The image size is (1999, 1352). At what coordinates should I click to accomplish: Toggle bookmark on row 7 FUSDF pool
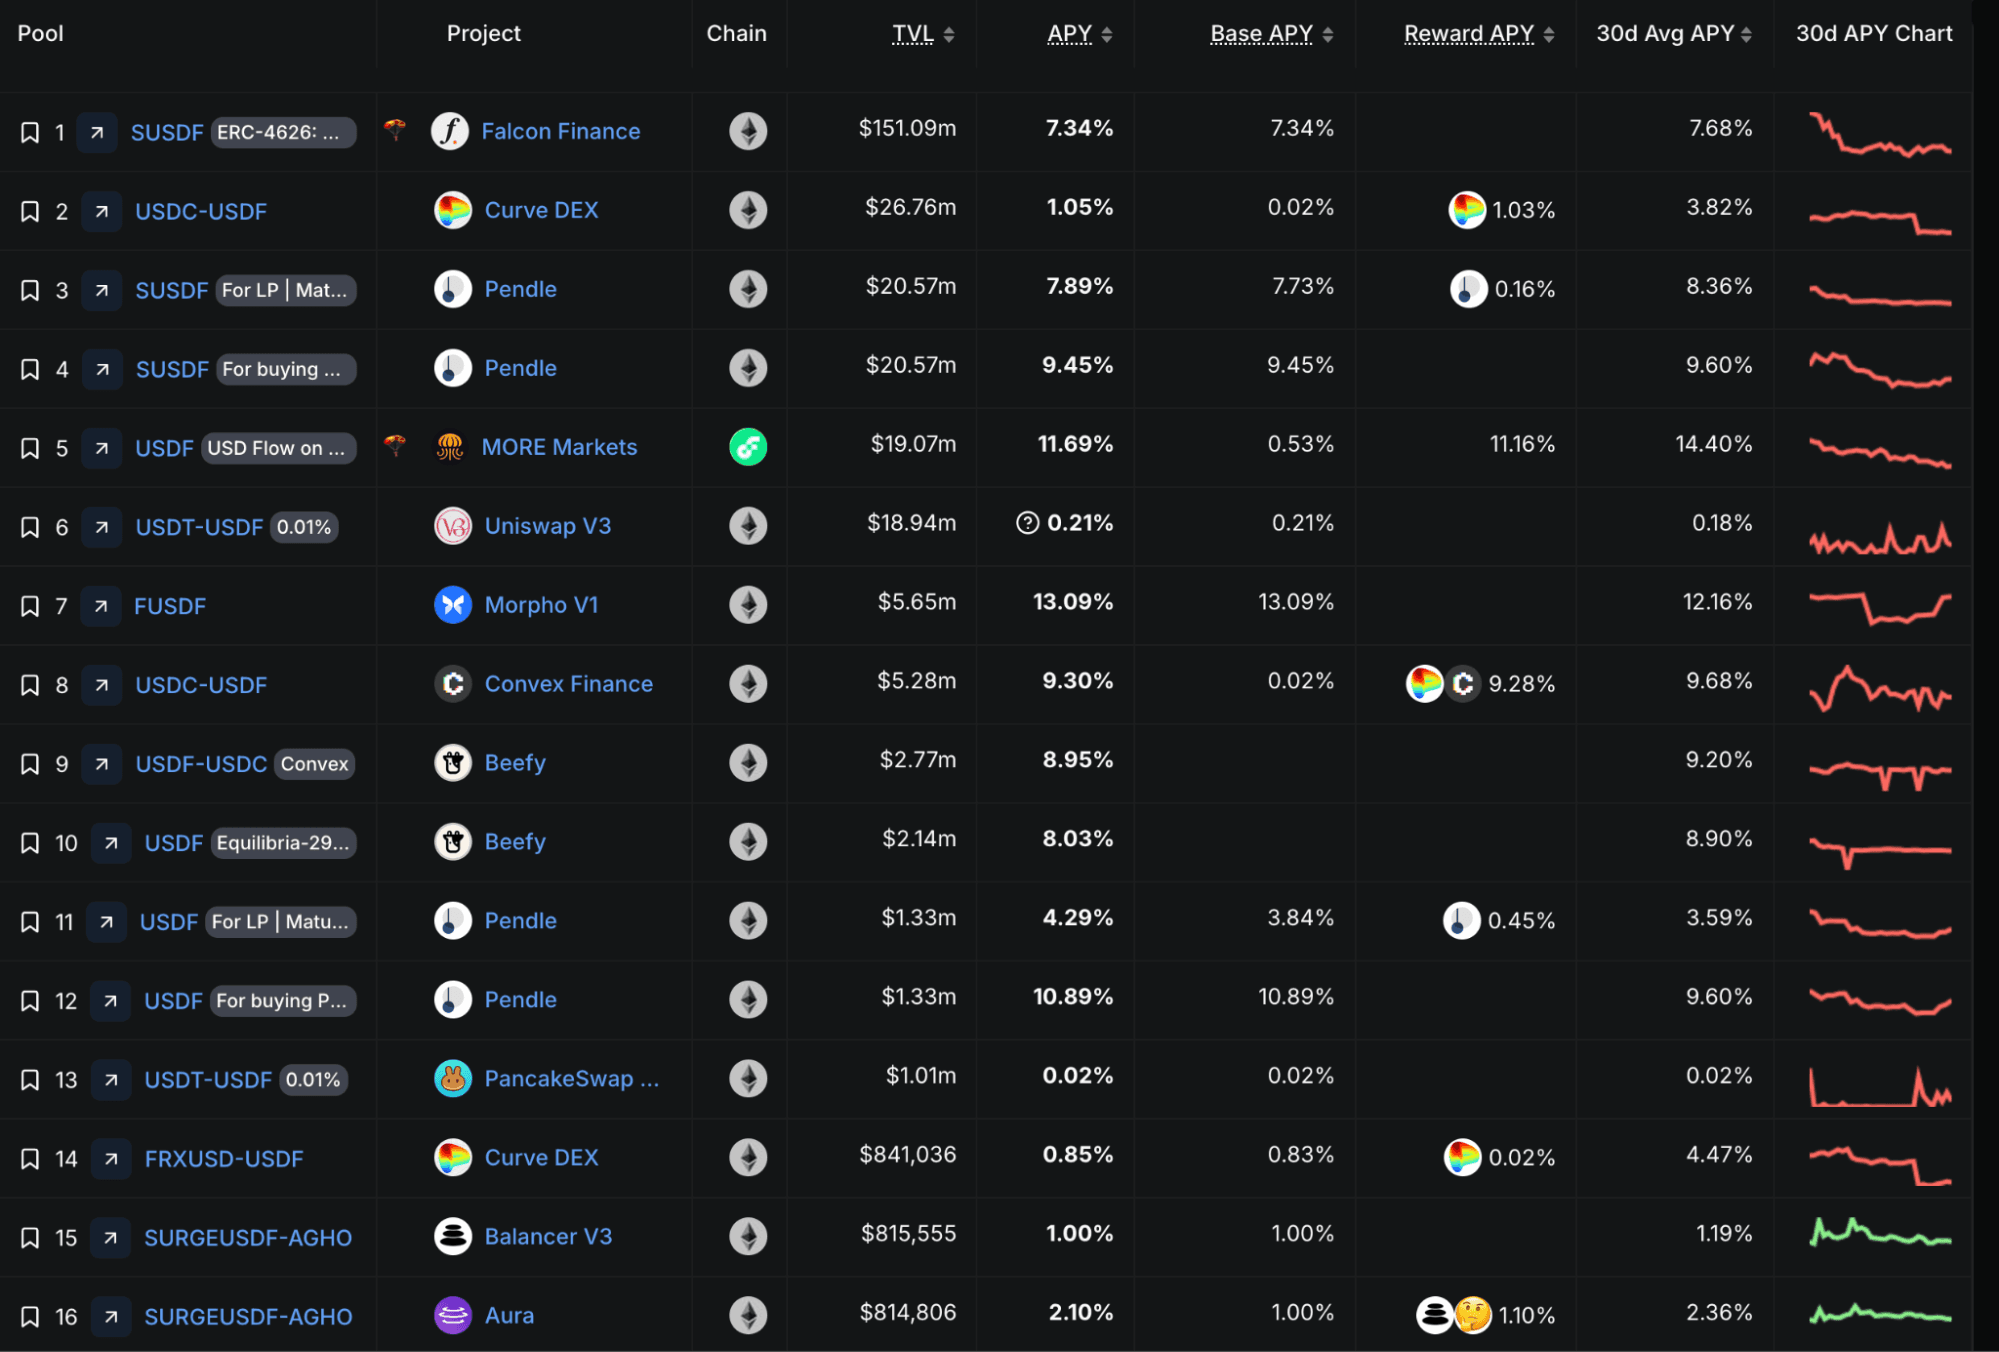30,606
